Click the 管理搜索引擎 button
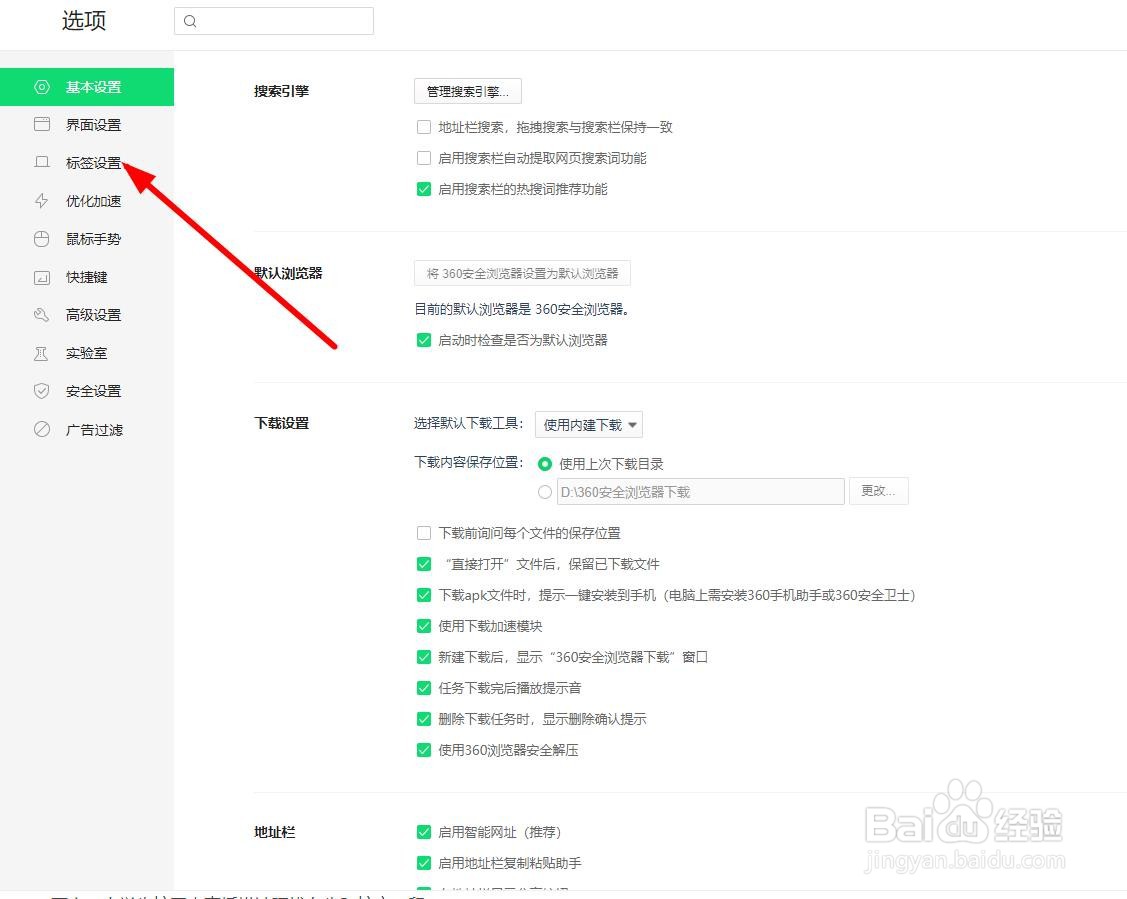This screenshot has height=899, width=1127. [x=467, y=91]
